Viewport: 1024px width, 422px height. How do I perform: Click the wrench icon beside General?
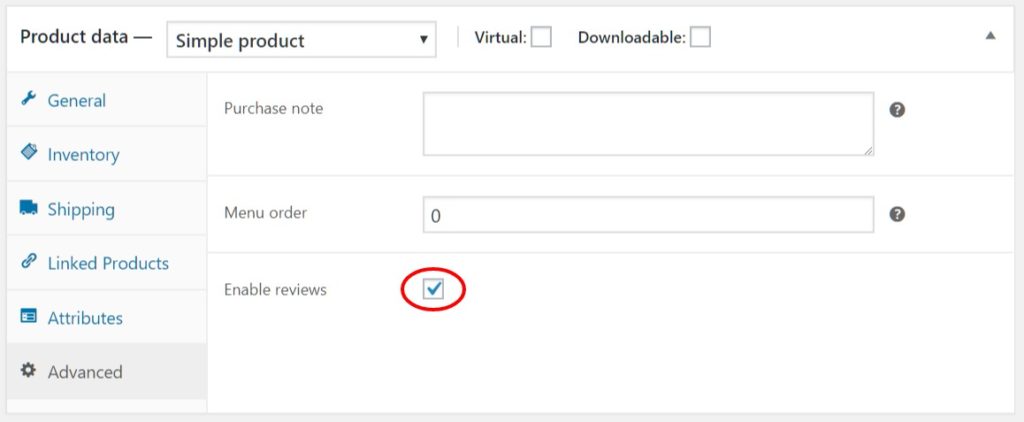pos(28,99)
